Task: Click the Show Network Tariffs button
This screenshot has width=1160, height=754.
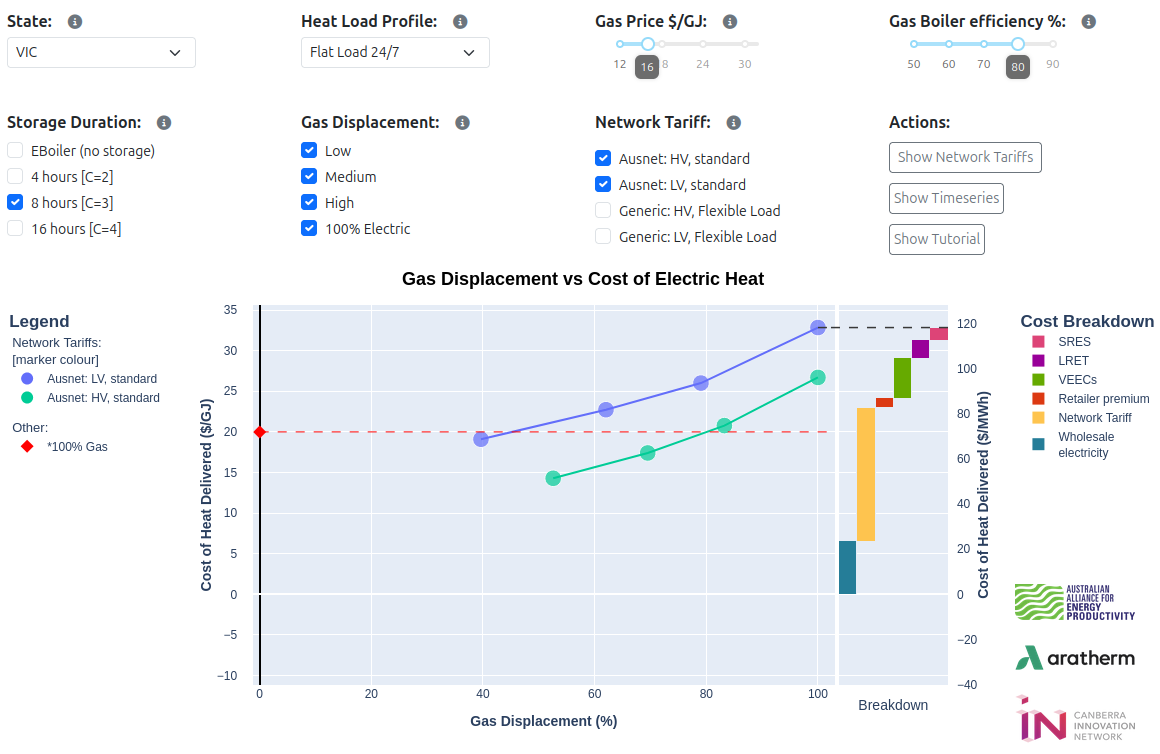Action: (965, 157)
